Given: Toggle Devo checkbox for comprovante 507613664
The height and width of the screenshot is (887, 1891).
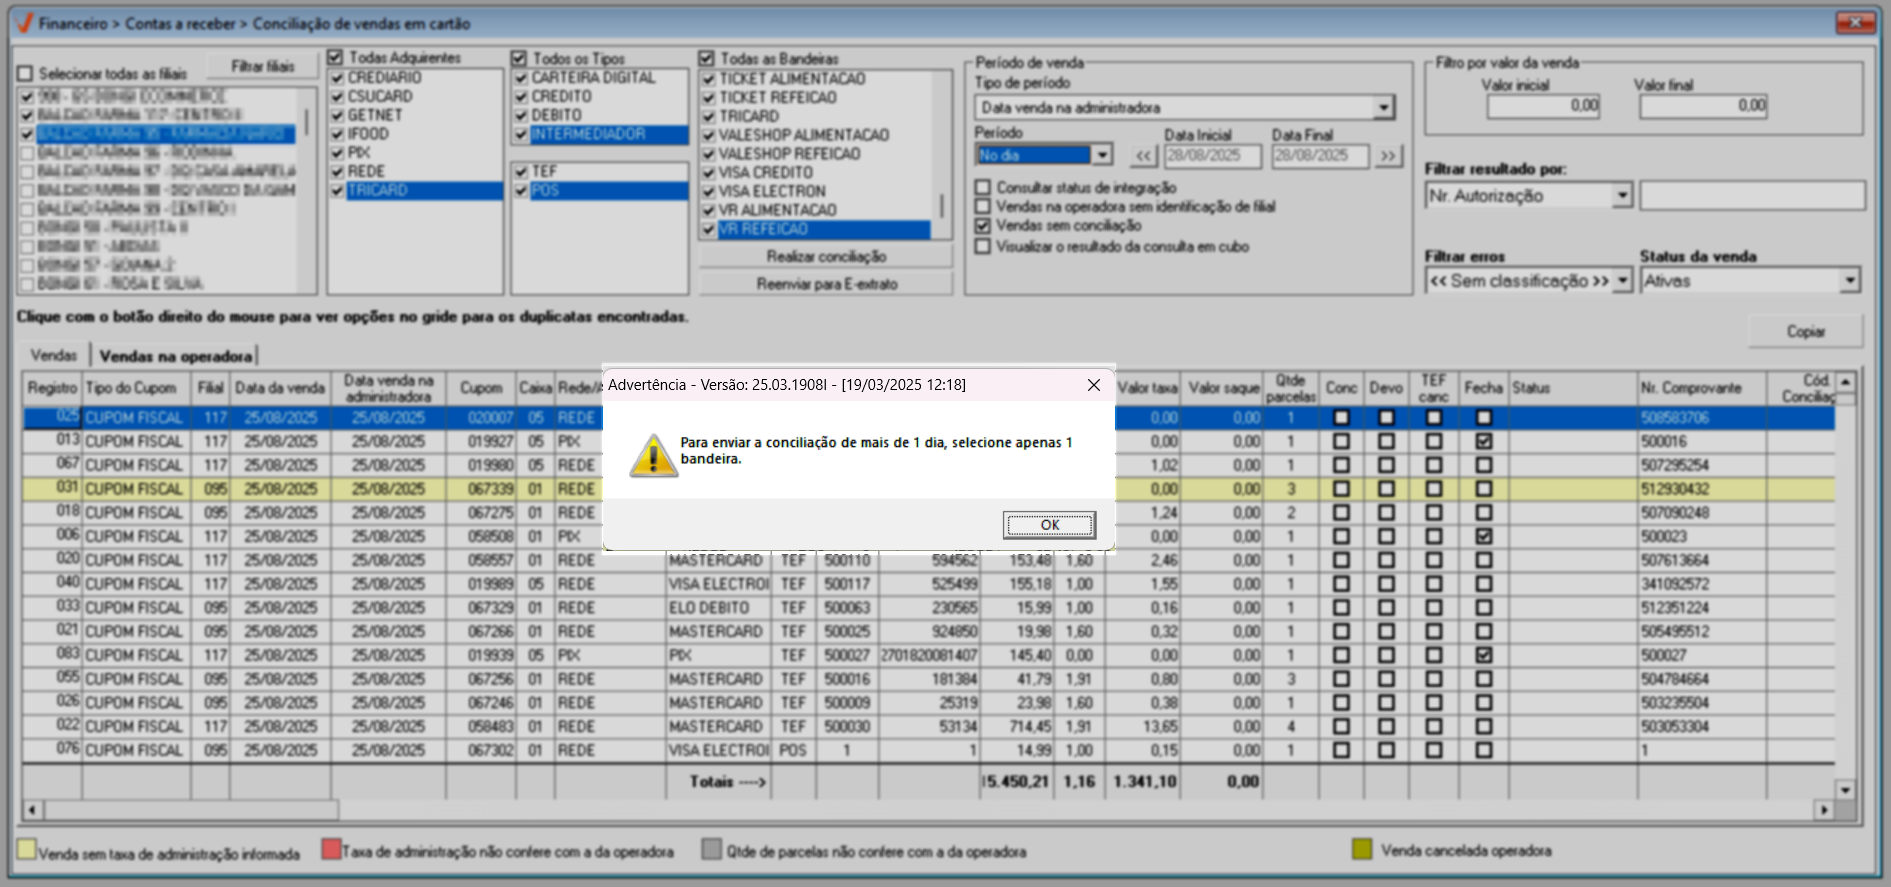Looking at the screenshot, I should [x=1385, y=561].
